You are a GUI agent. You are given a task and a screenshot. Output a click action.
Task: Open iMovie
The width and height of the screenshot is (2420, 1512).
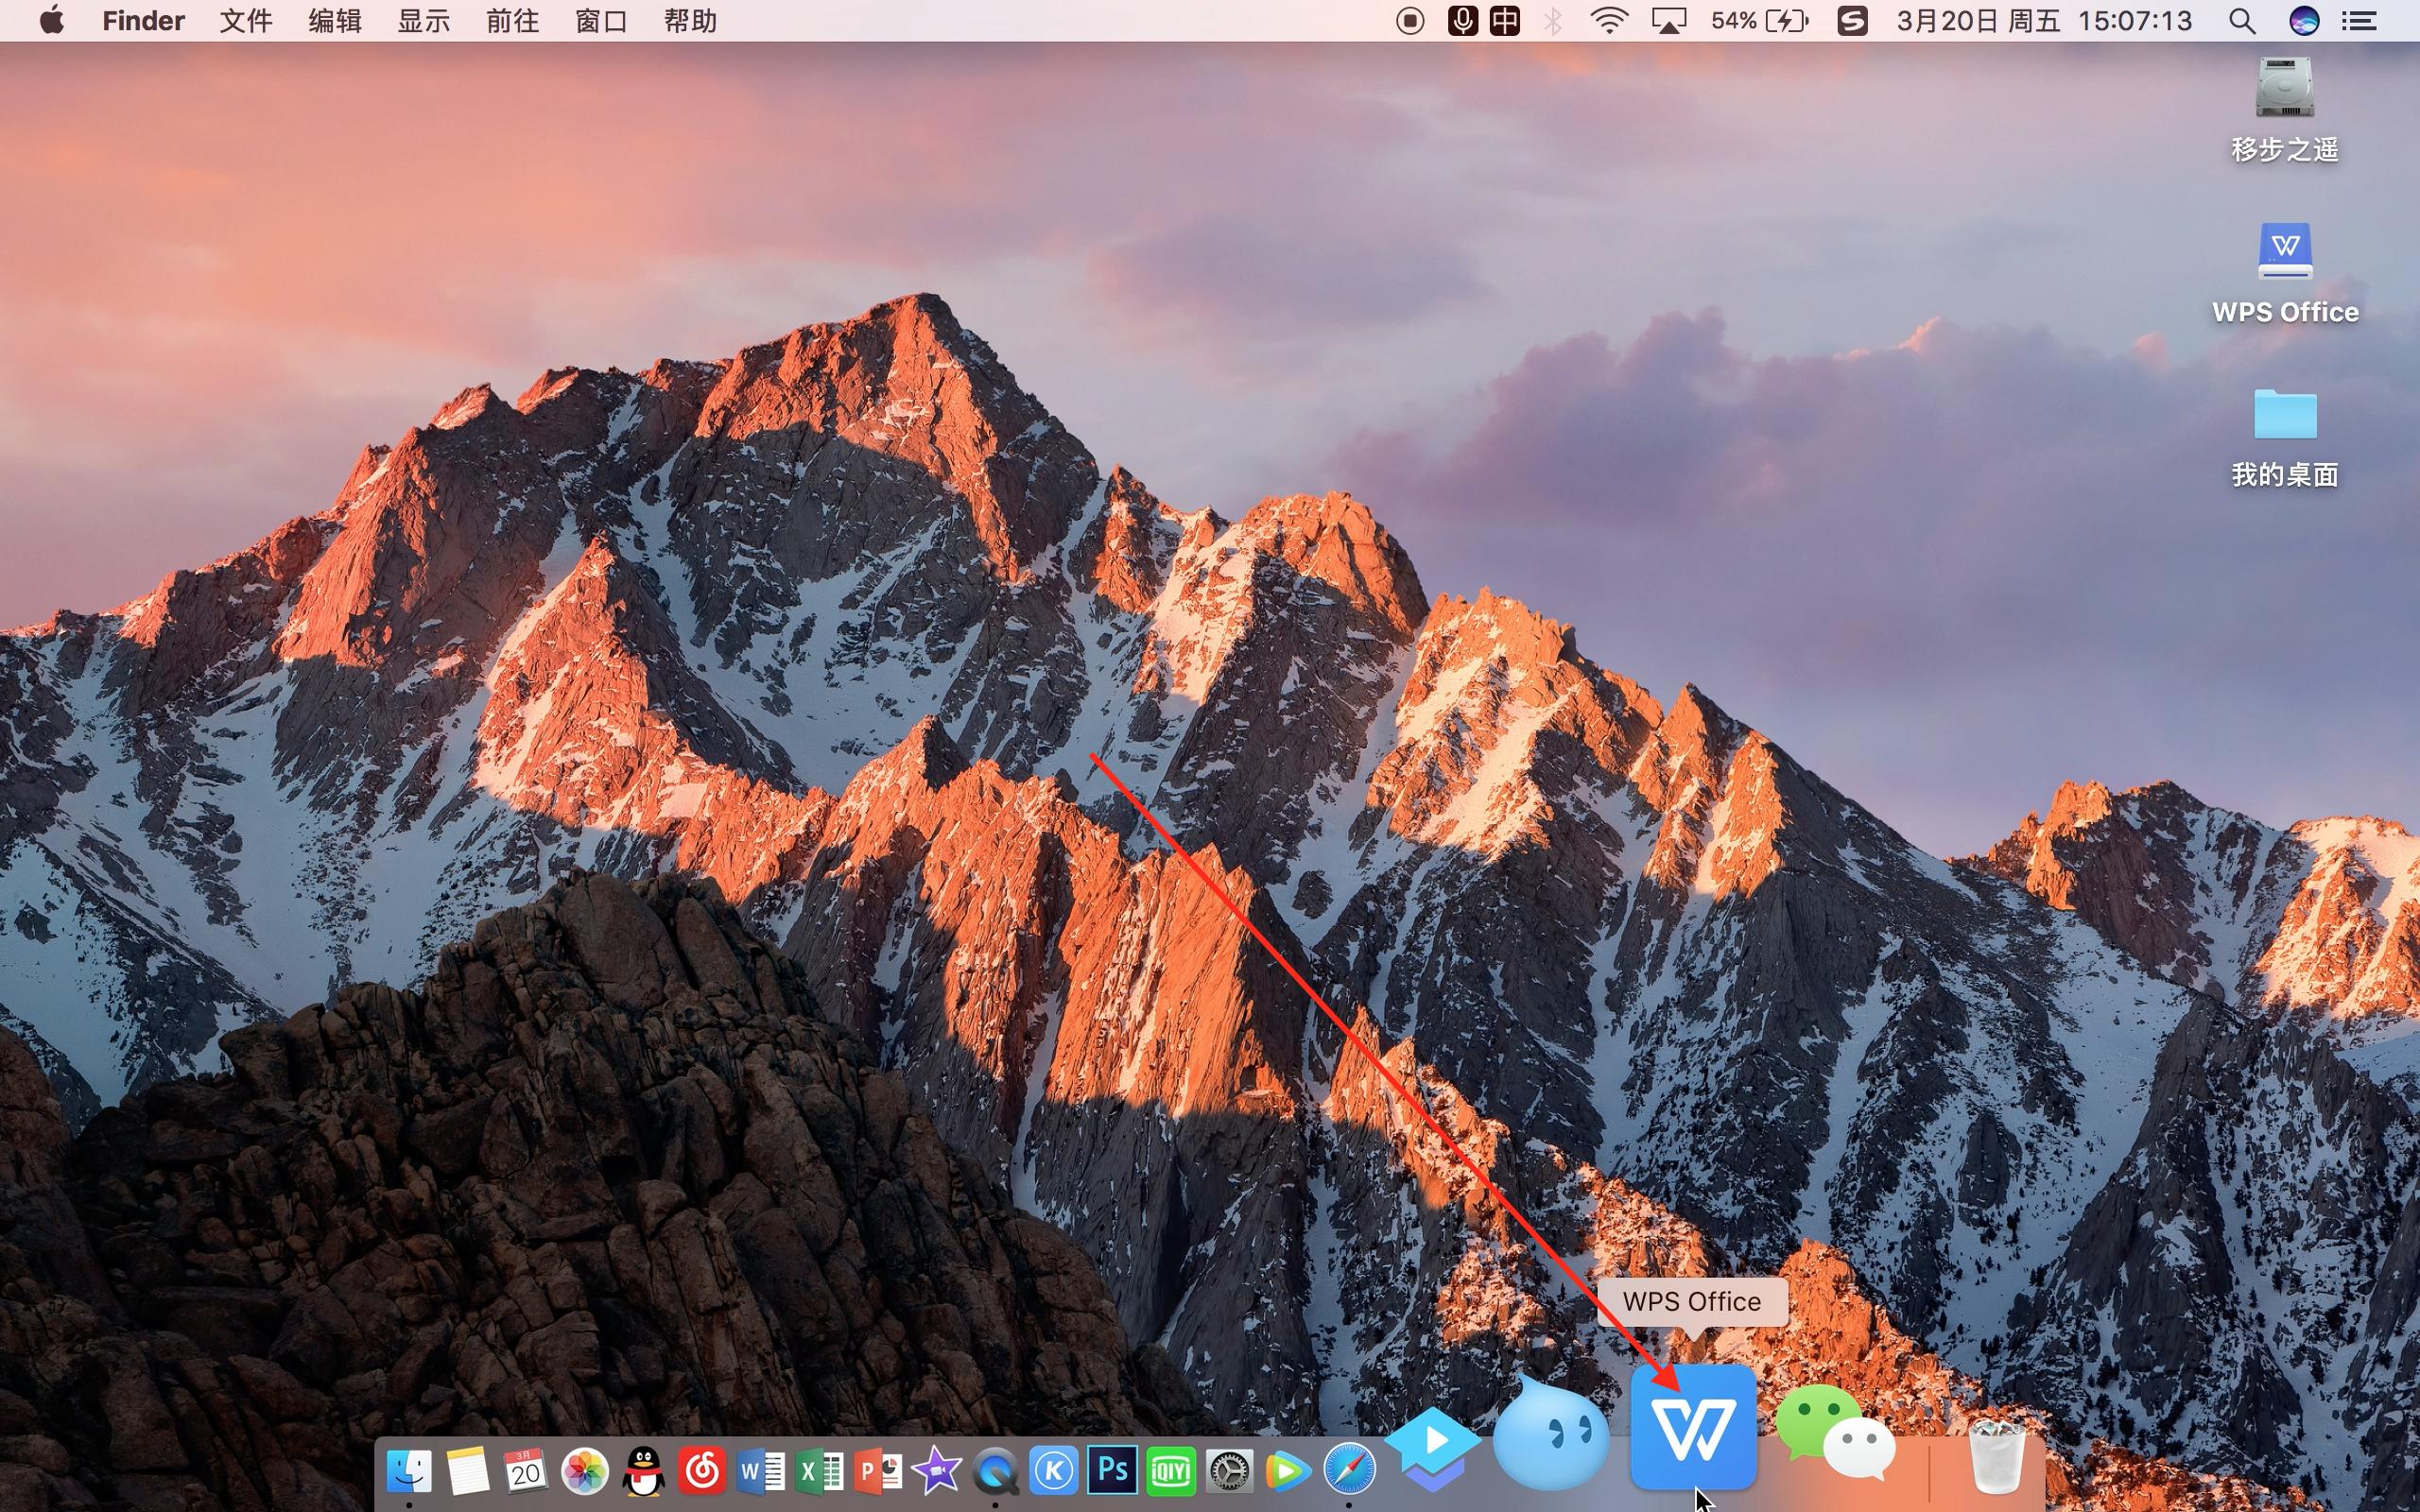tap(935, 1470)
